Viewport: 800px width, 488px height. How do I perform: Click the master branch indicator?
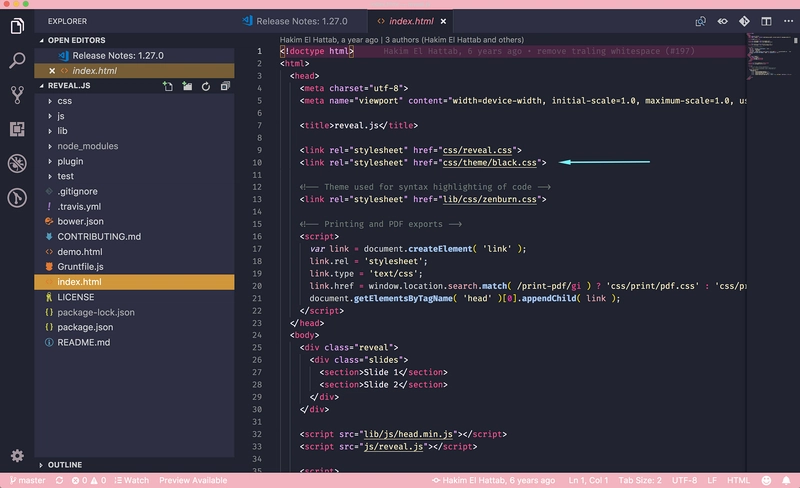tap(28, 480)
